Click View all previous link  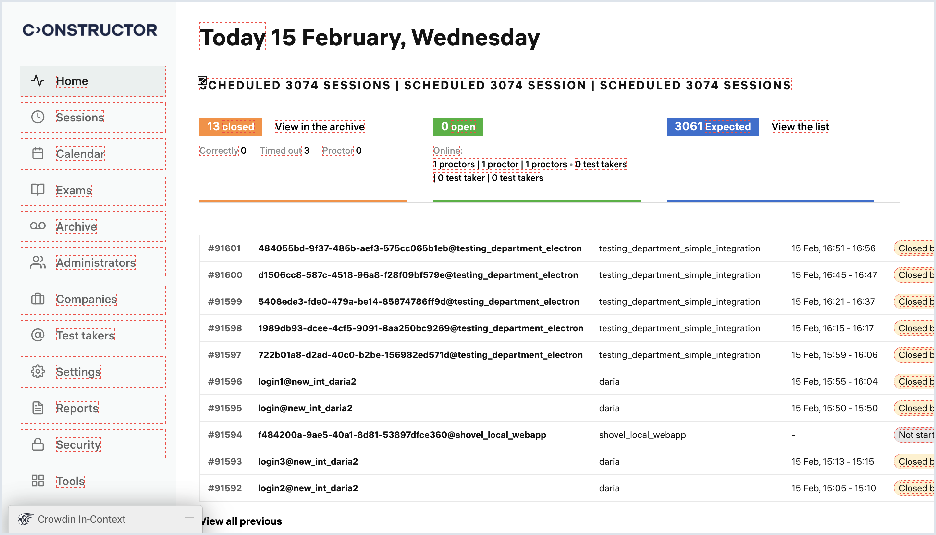point(242,521)
